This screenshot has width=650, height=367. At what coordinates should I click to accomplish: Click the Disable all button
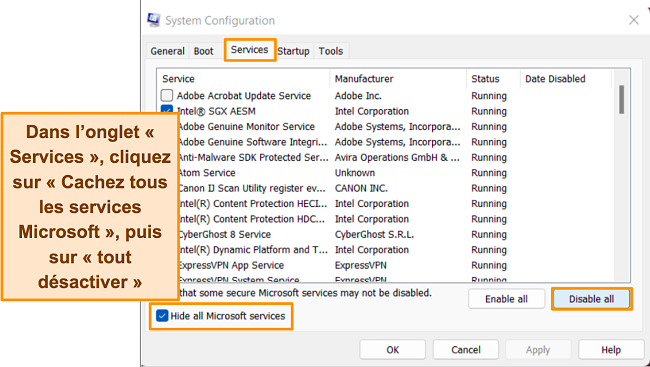click(x=591, y=299)
